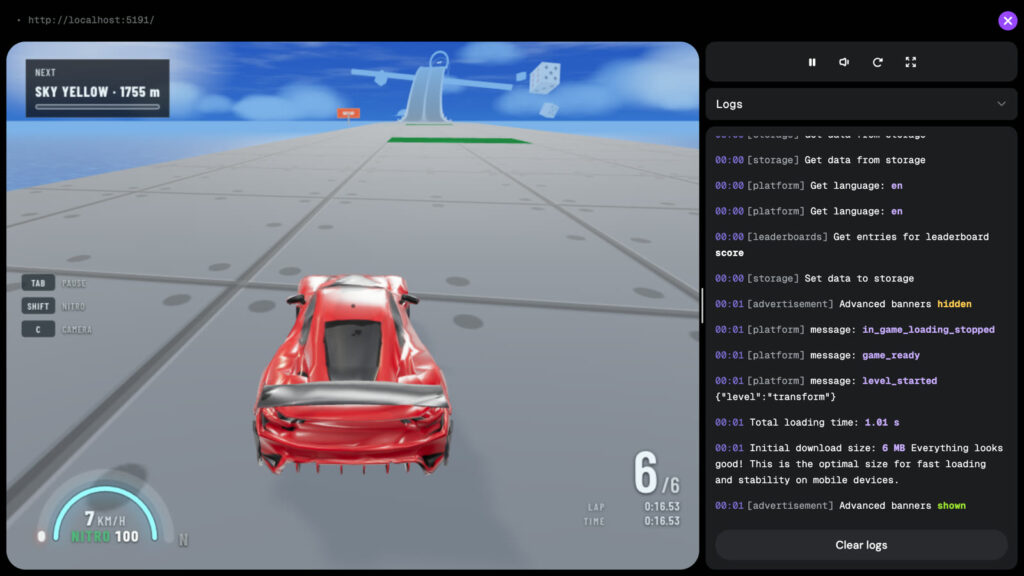Click the large floating dice
The width and height of the screenshot is (1024, 576).
point(545,78)
